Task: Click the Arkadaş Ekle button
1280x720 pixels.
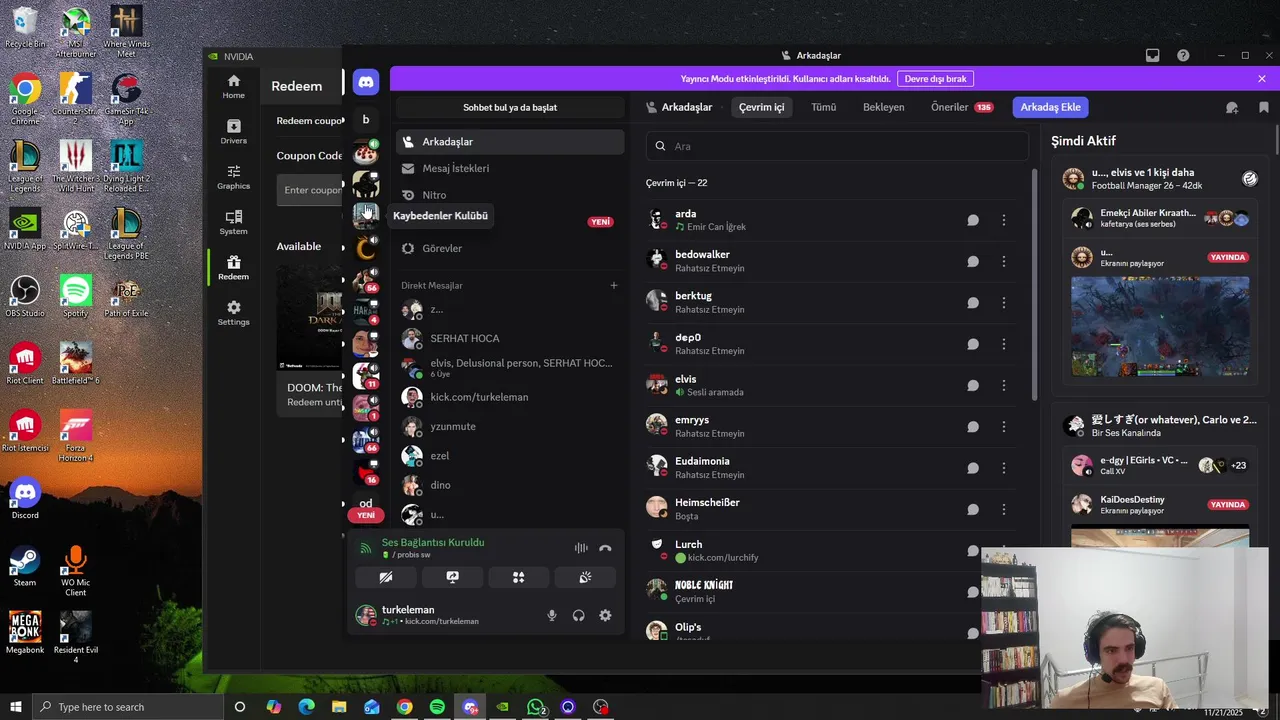Action: 1050,107
